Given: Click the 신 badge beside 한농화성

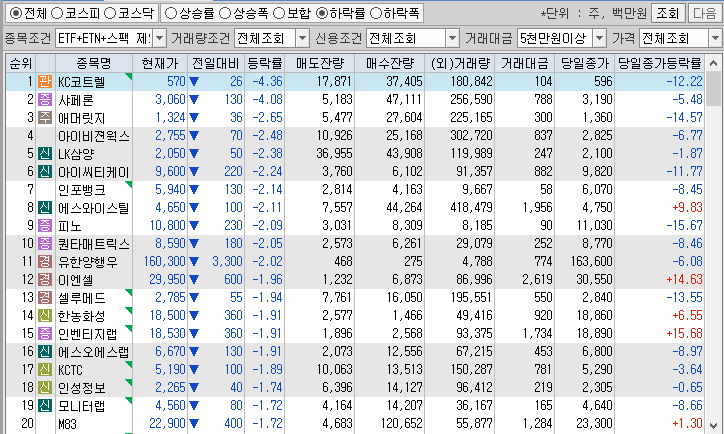Looking at the screenshot, I should point(45,316).
